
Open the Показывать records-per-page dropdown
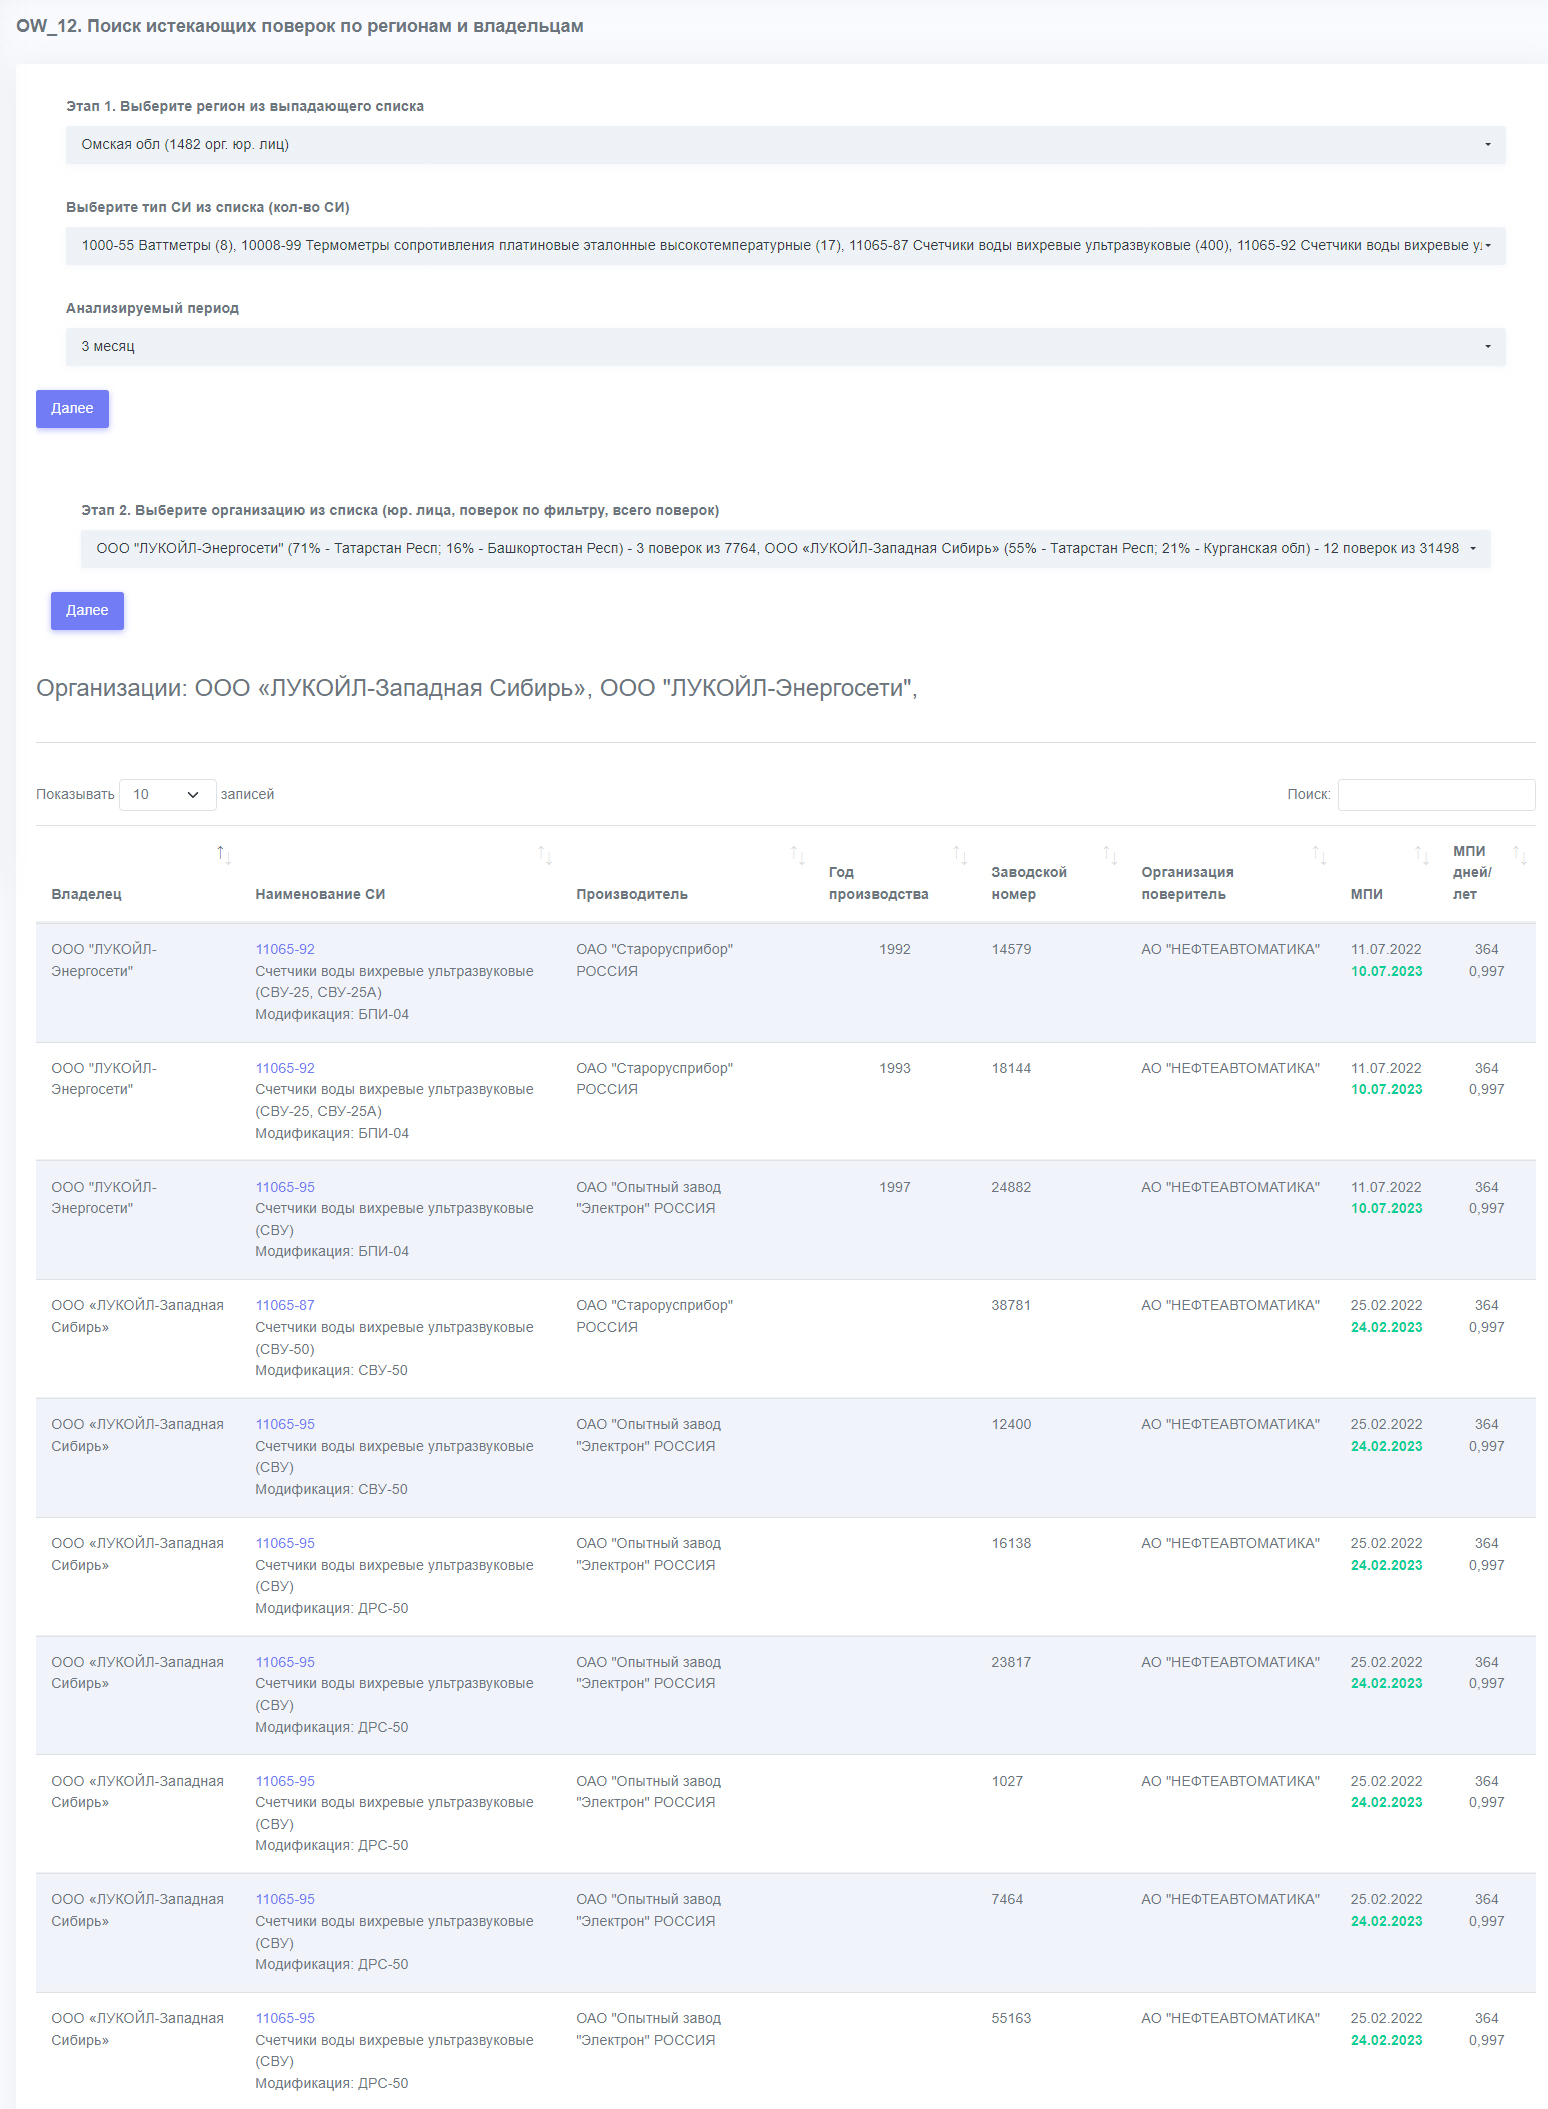[x=167, y=795]
